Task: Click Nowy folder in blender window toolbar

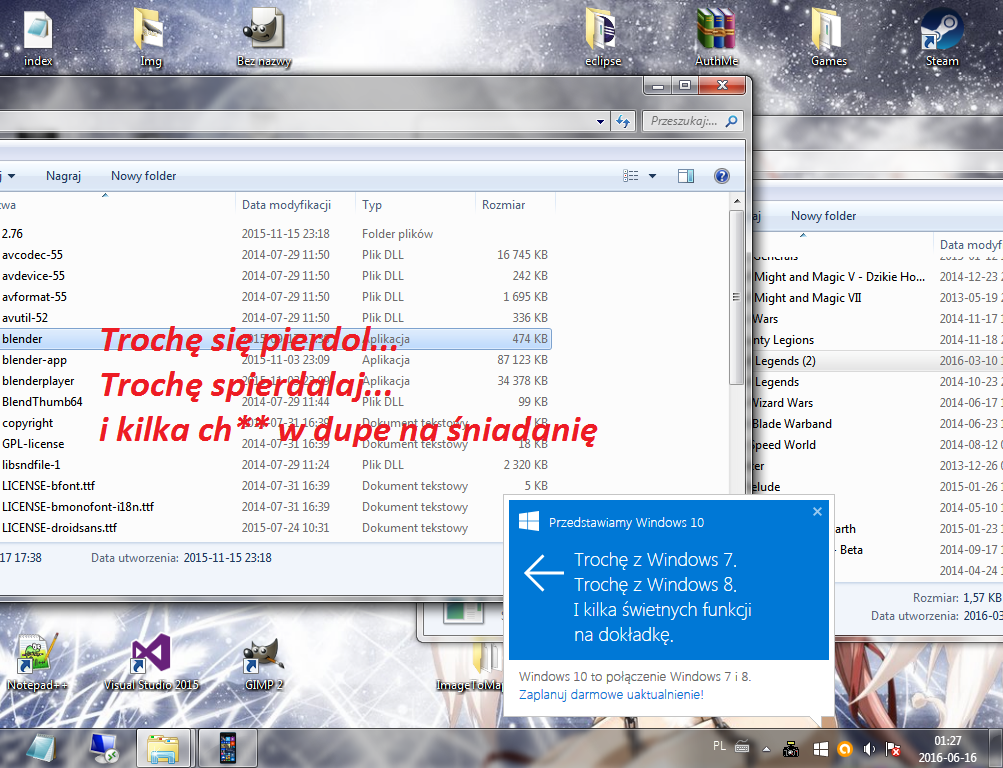Action: point(143,176)
